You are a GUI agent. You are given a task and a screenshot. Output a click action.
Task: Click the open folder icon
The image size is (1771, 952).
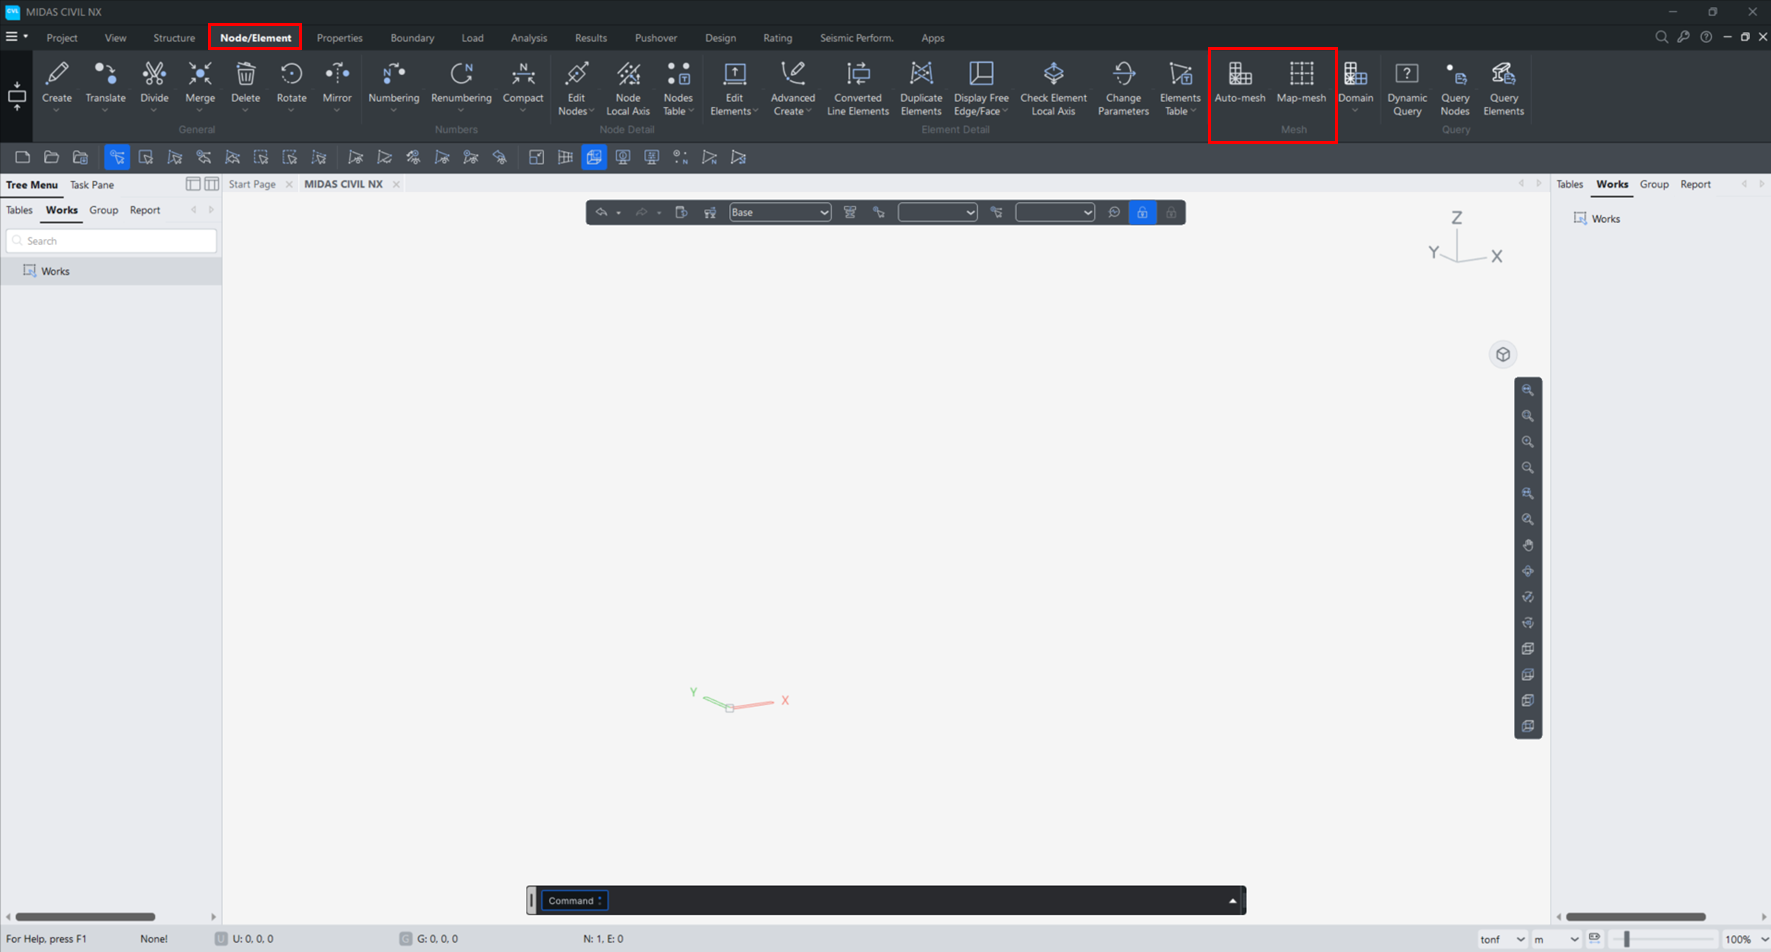[x=51, y=157]
